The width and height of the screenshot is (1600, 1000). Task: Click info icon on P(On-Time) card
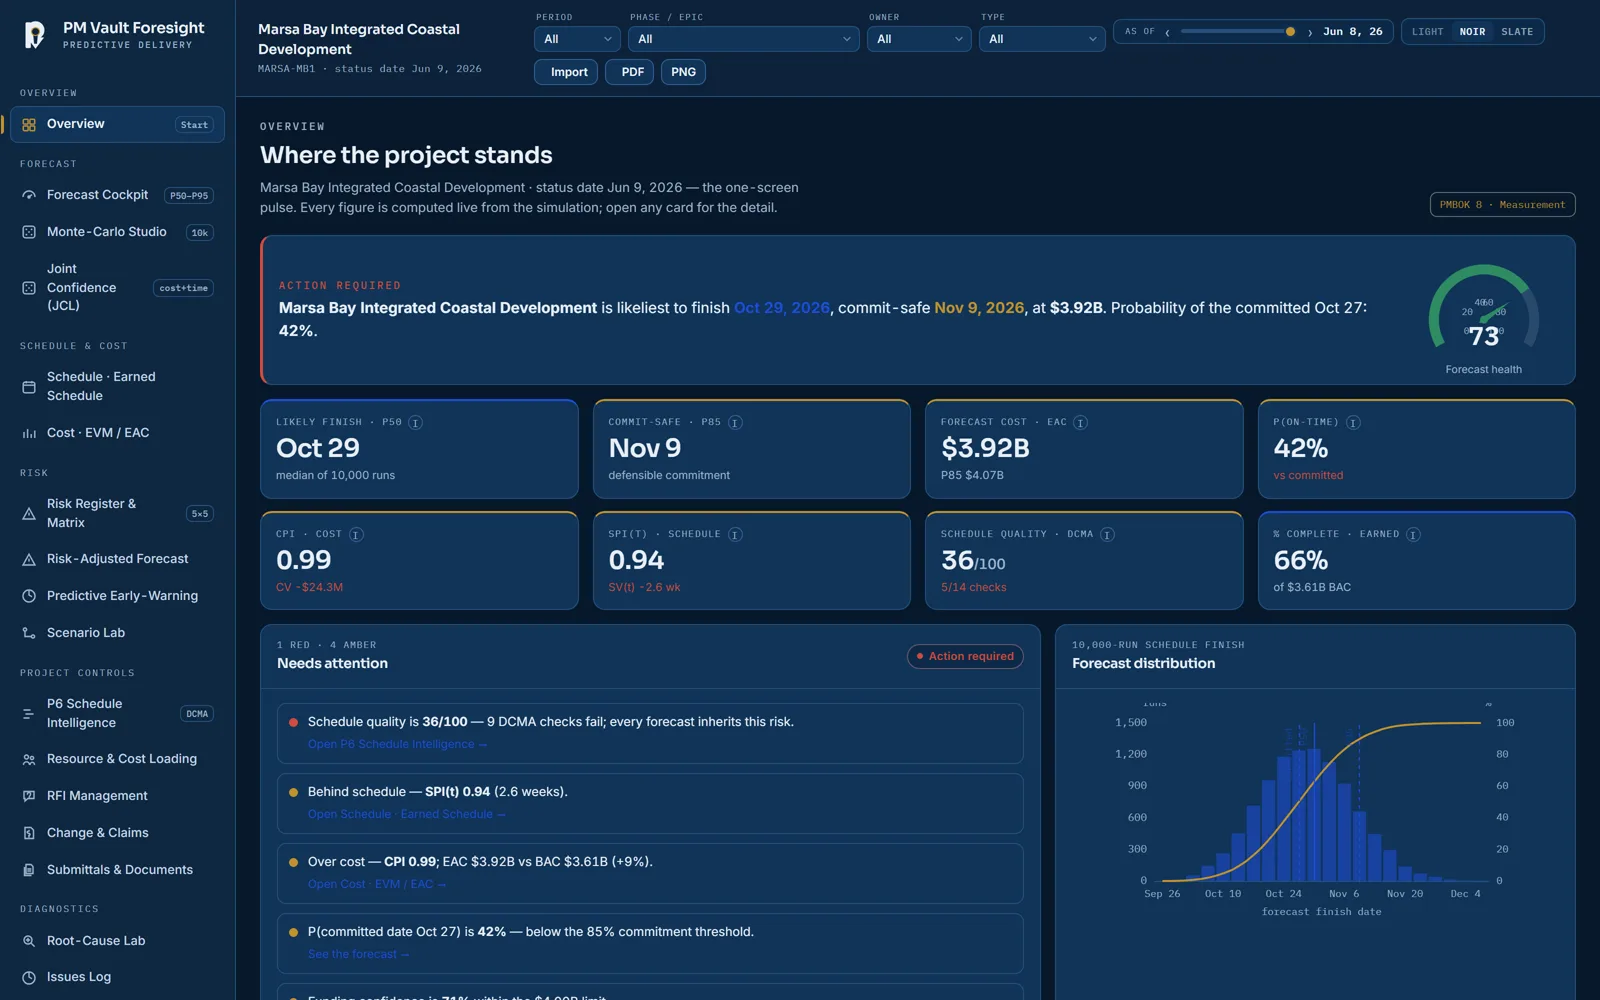[1353, 423]
